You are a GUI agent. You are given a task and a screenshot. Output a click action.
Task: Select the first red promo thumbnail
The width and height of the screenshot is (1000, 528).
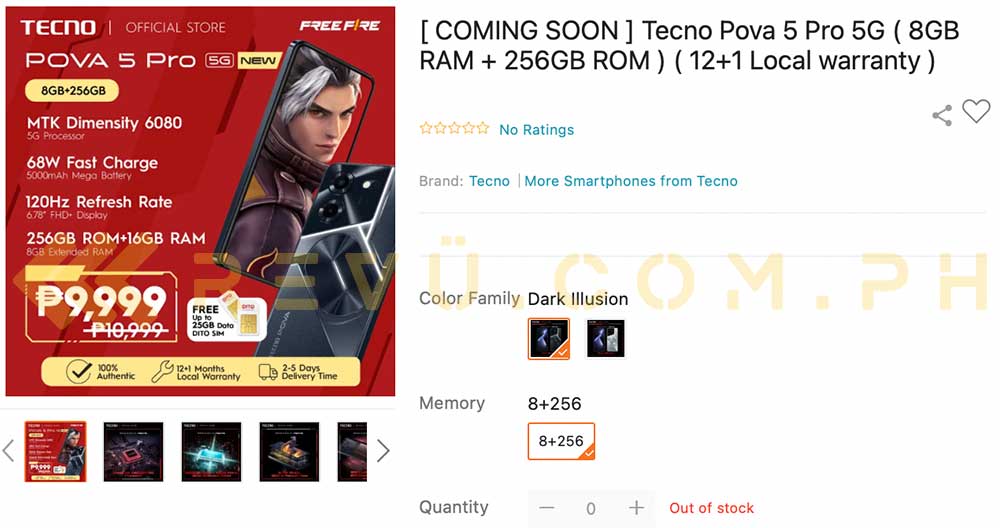[55, 451]
